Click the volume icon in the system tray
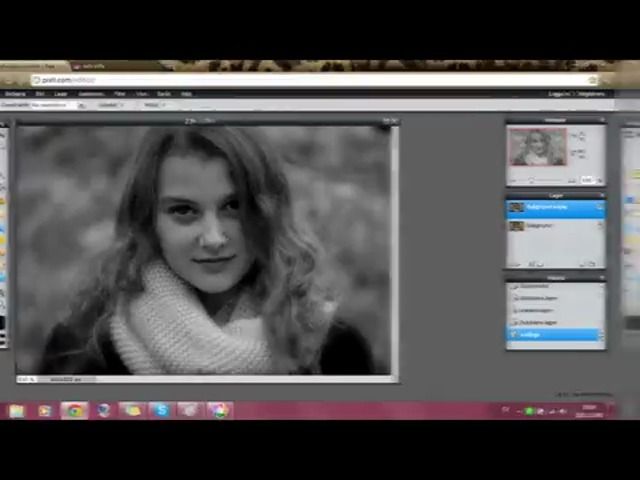The image size is (640, 480). (563, 411)
